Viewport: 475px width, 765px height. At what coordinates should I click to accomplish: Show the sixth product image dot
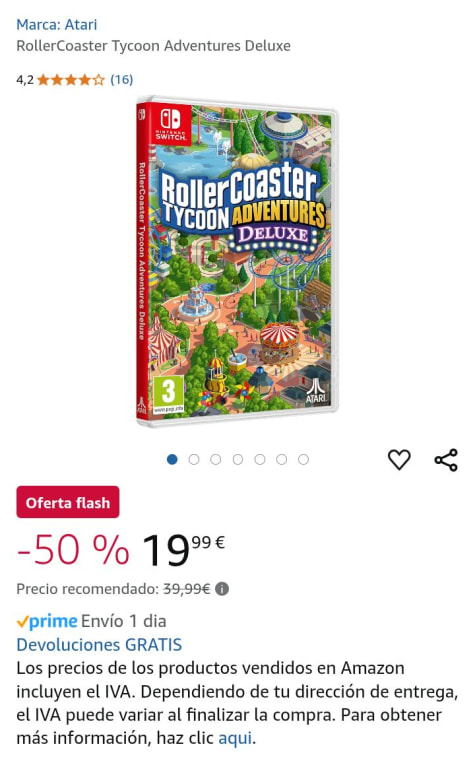pos(281,459)
